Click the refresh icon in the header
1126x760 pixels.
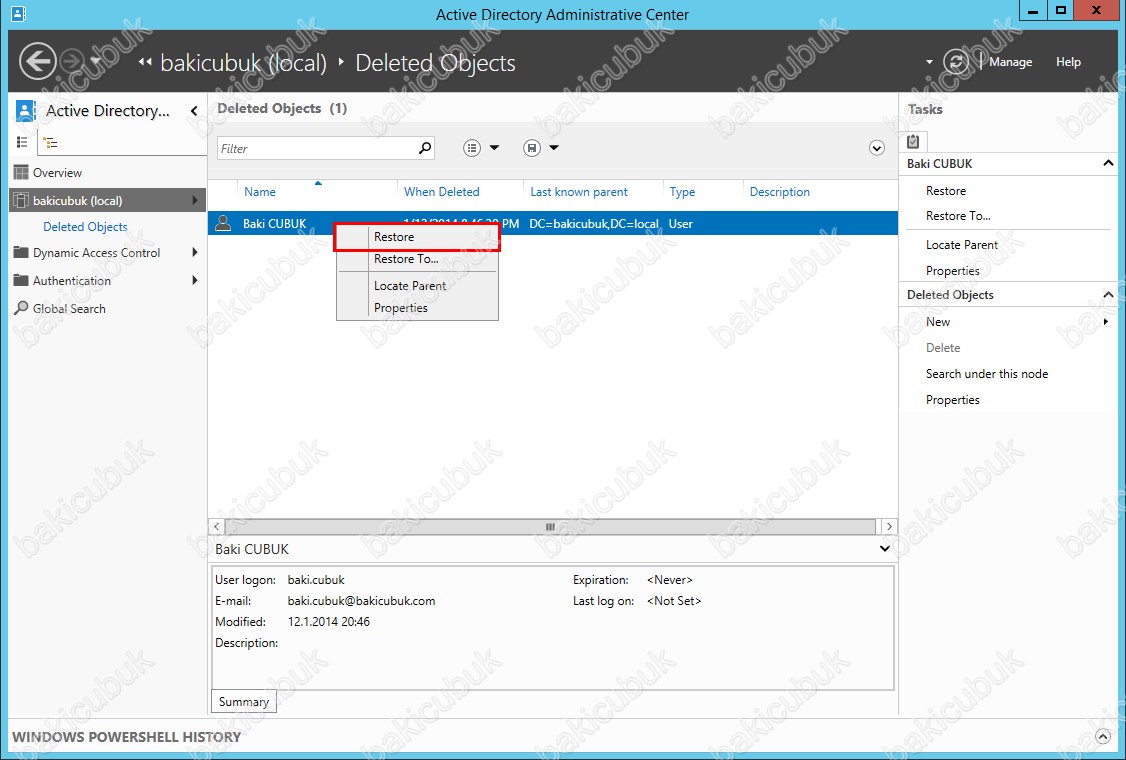pyautogui.click(x=956, y=62)
